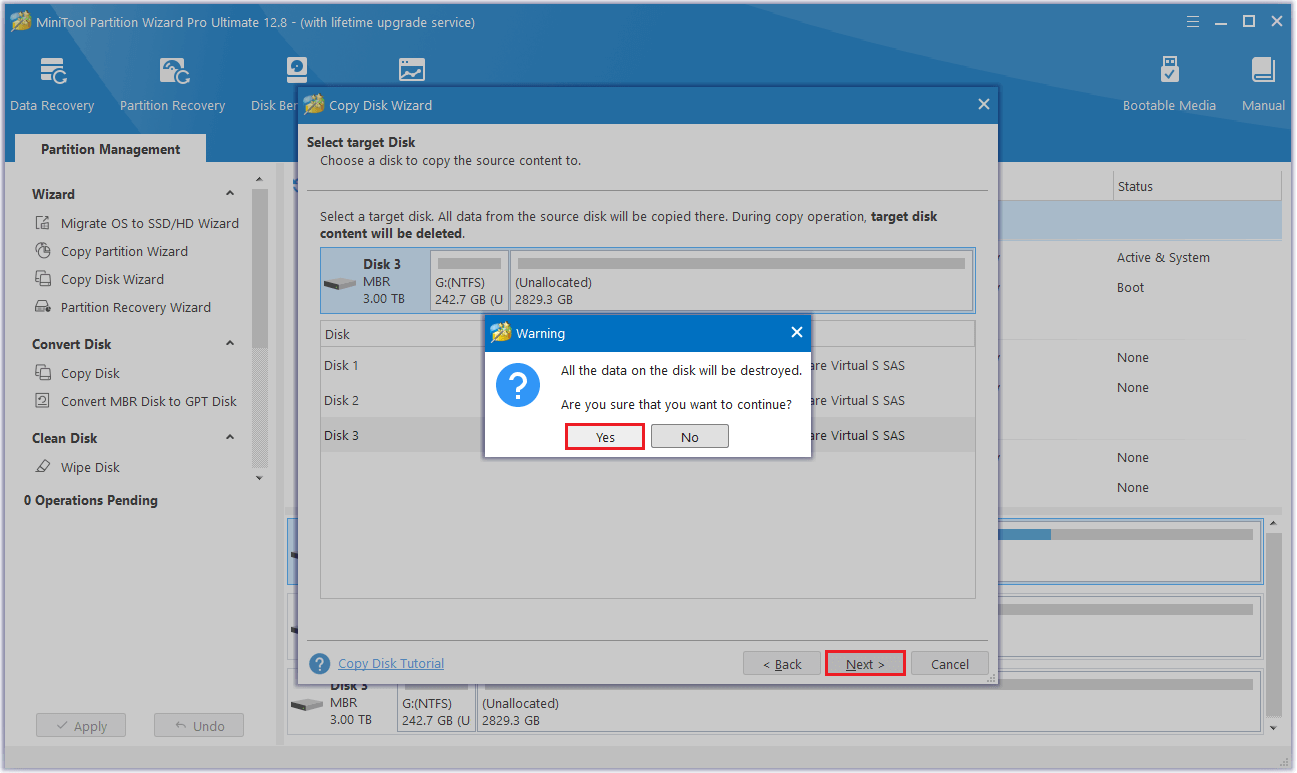Switch to Partition Management tab
Image resolution: width=1297 pixels, height=773 pixels.
(x=110, y=149)
